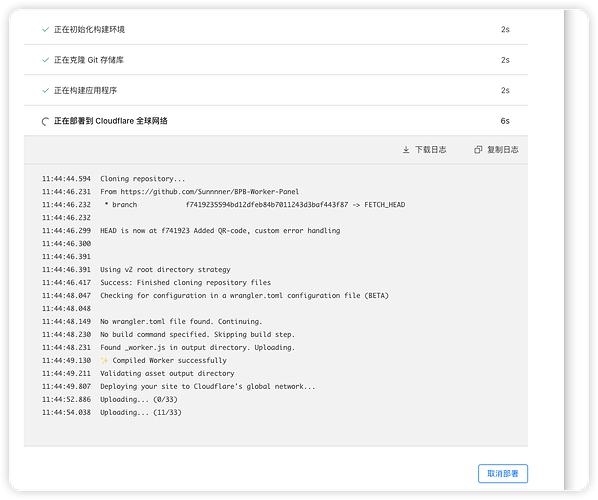Select the commit hash before FETCH_HEAD
598x500 pixels.
coord(267,204)
